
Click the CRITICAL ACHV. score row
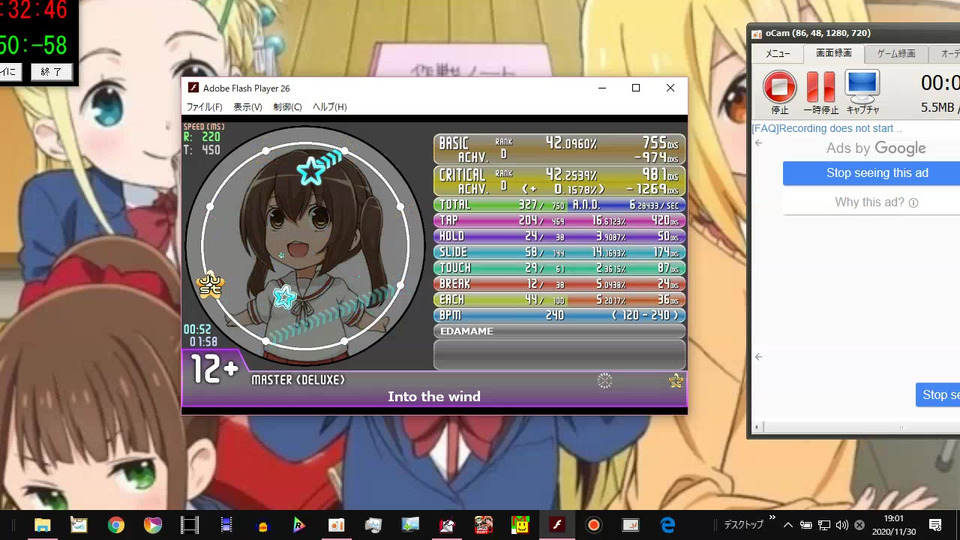[559, 181]
